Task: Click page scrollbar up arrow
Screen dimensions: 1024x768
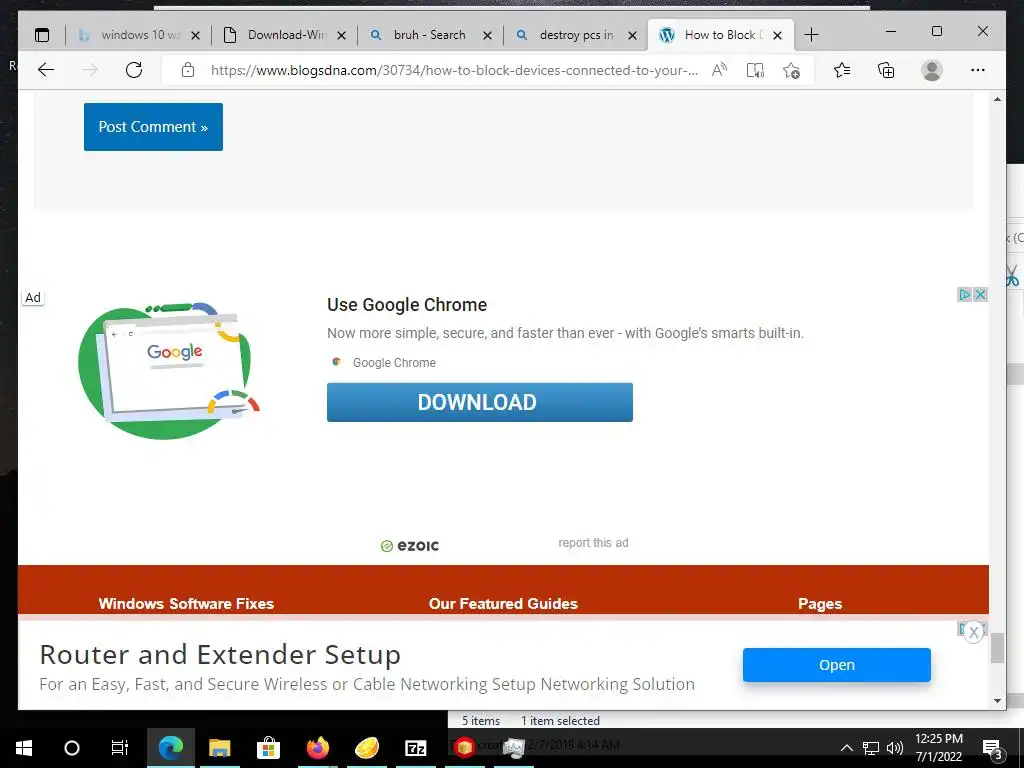Action: [997, 99]
